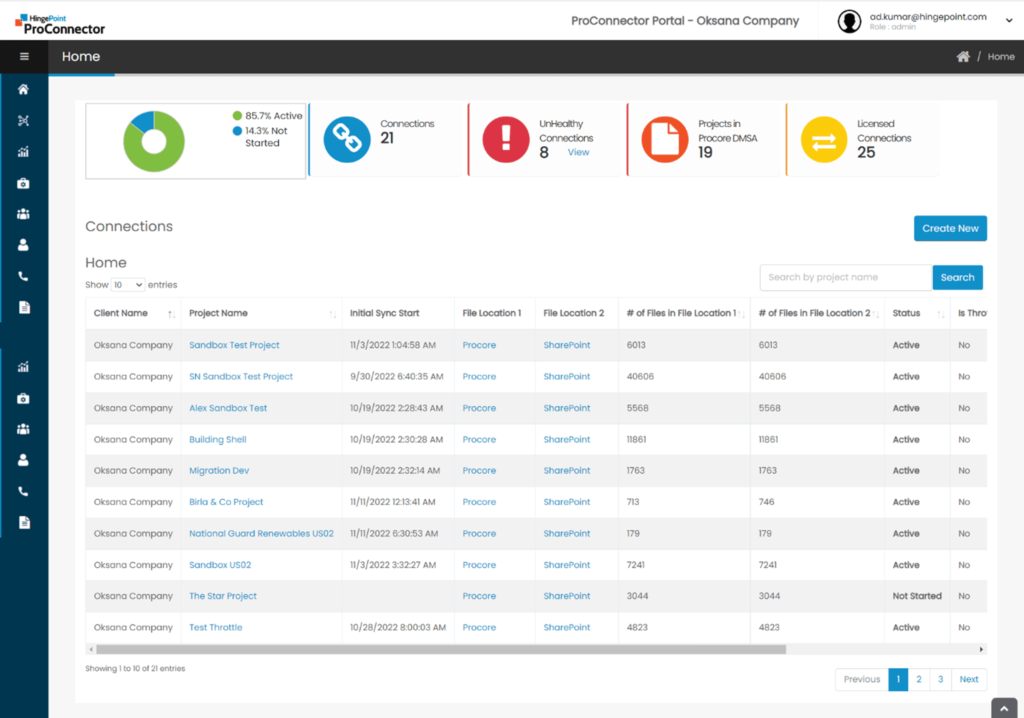Viewport: 1024px width, 718px height.
Task: Sort table by Project Name arrows
Action: pos(332,314)
